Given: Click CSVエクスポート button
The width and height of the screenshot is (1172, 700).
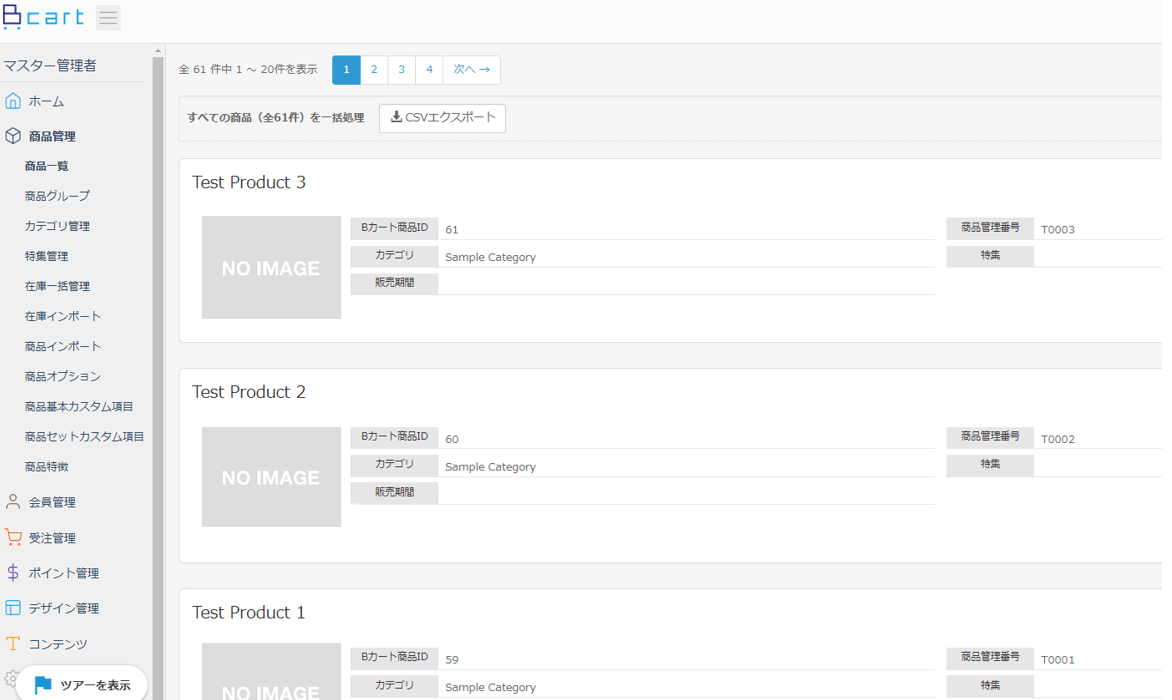Looking at the screenshot, I should click(x=442, y=118).
